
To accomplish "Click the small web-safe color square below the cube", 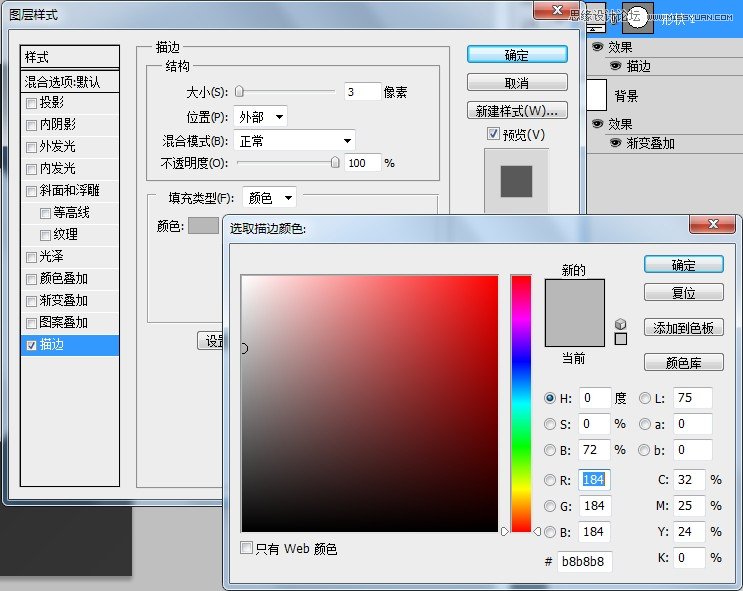I will [620, 339].
